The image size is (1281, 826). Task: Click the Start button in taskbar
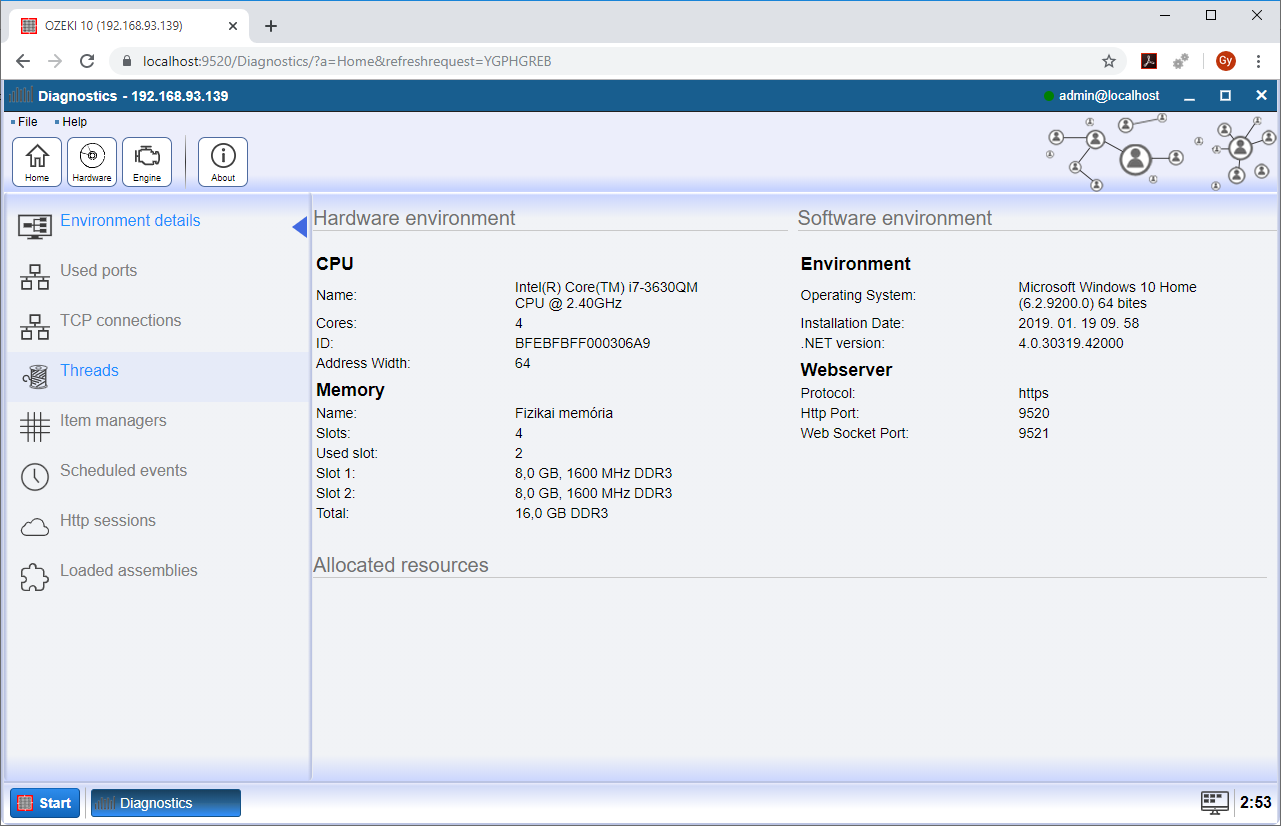(45, 803)
